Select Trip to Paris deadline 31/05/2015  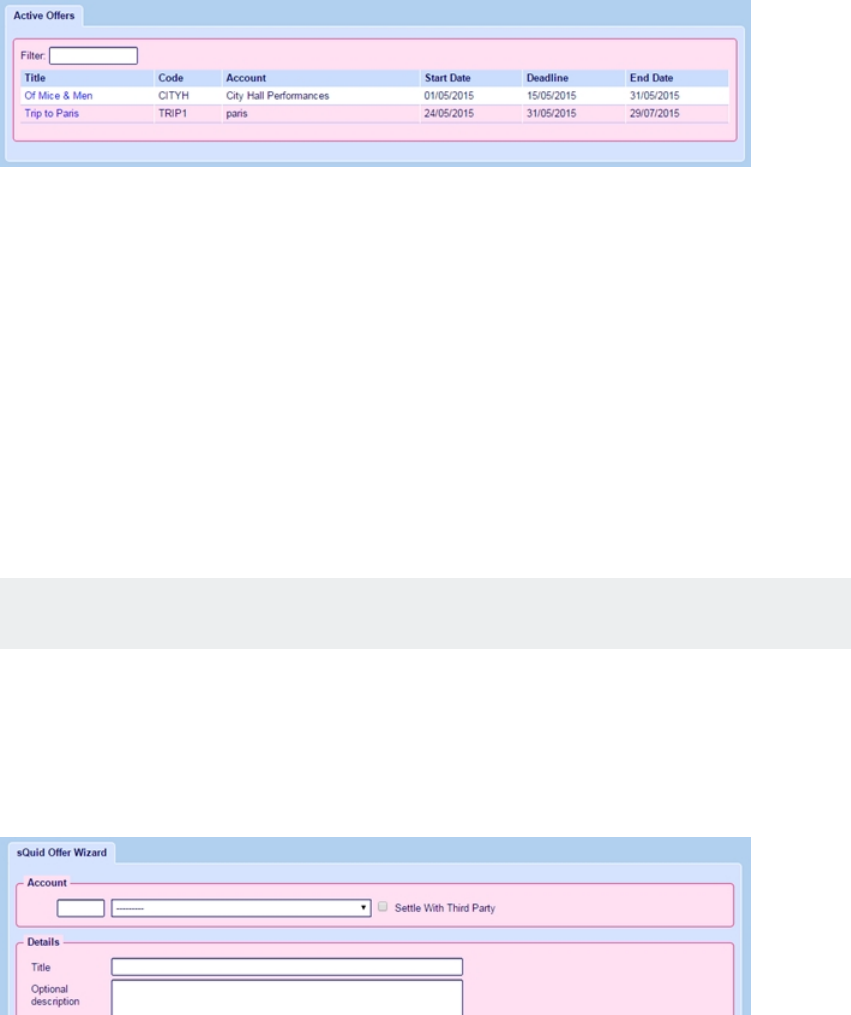tap(551, 113)
